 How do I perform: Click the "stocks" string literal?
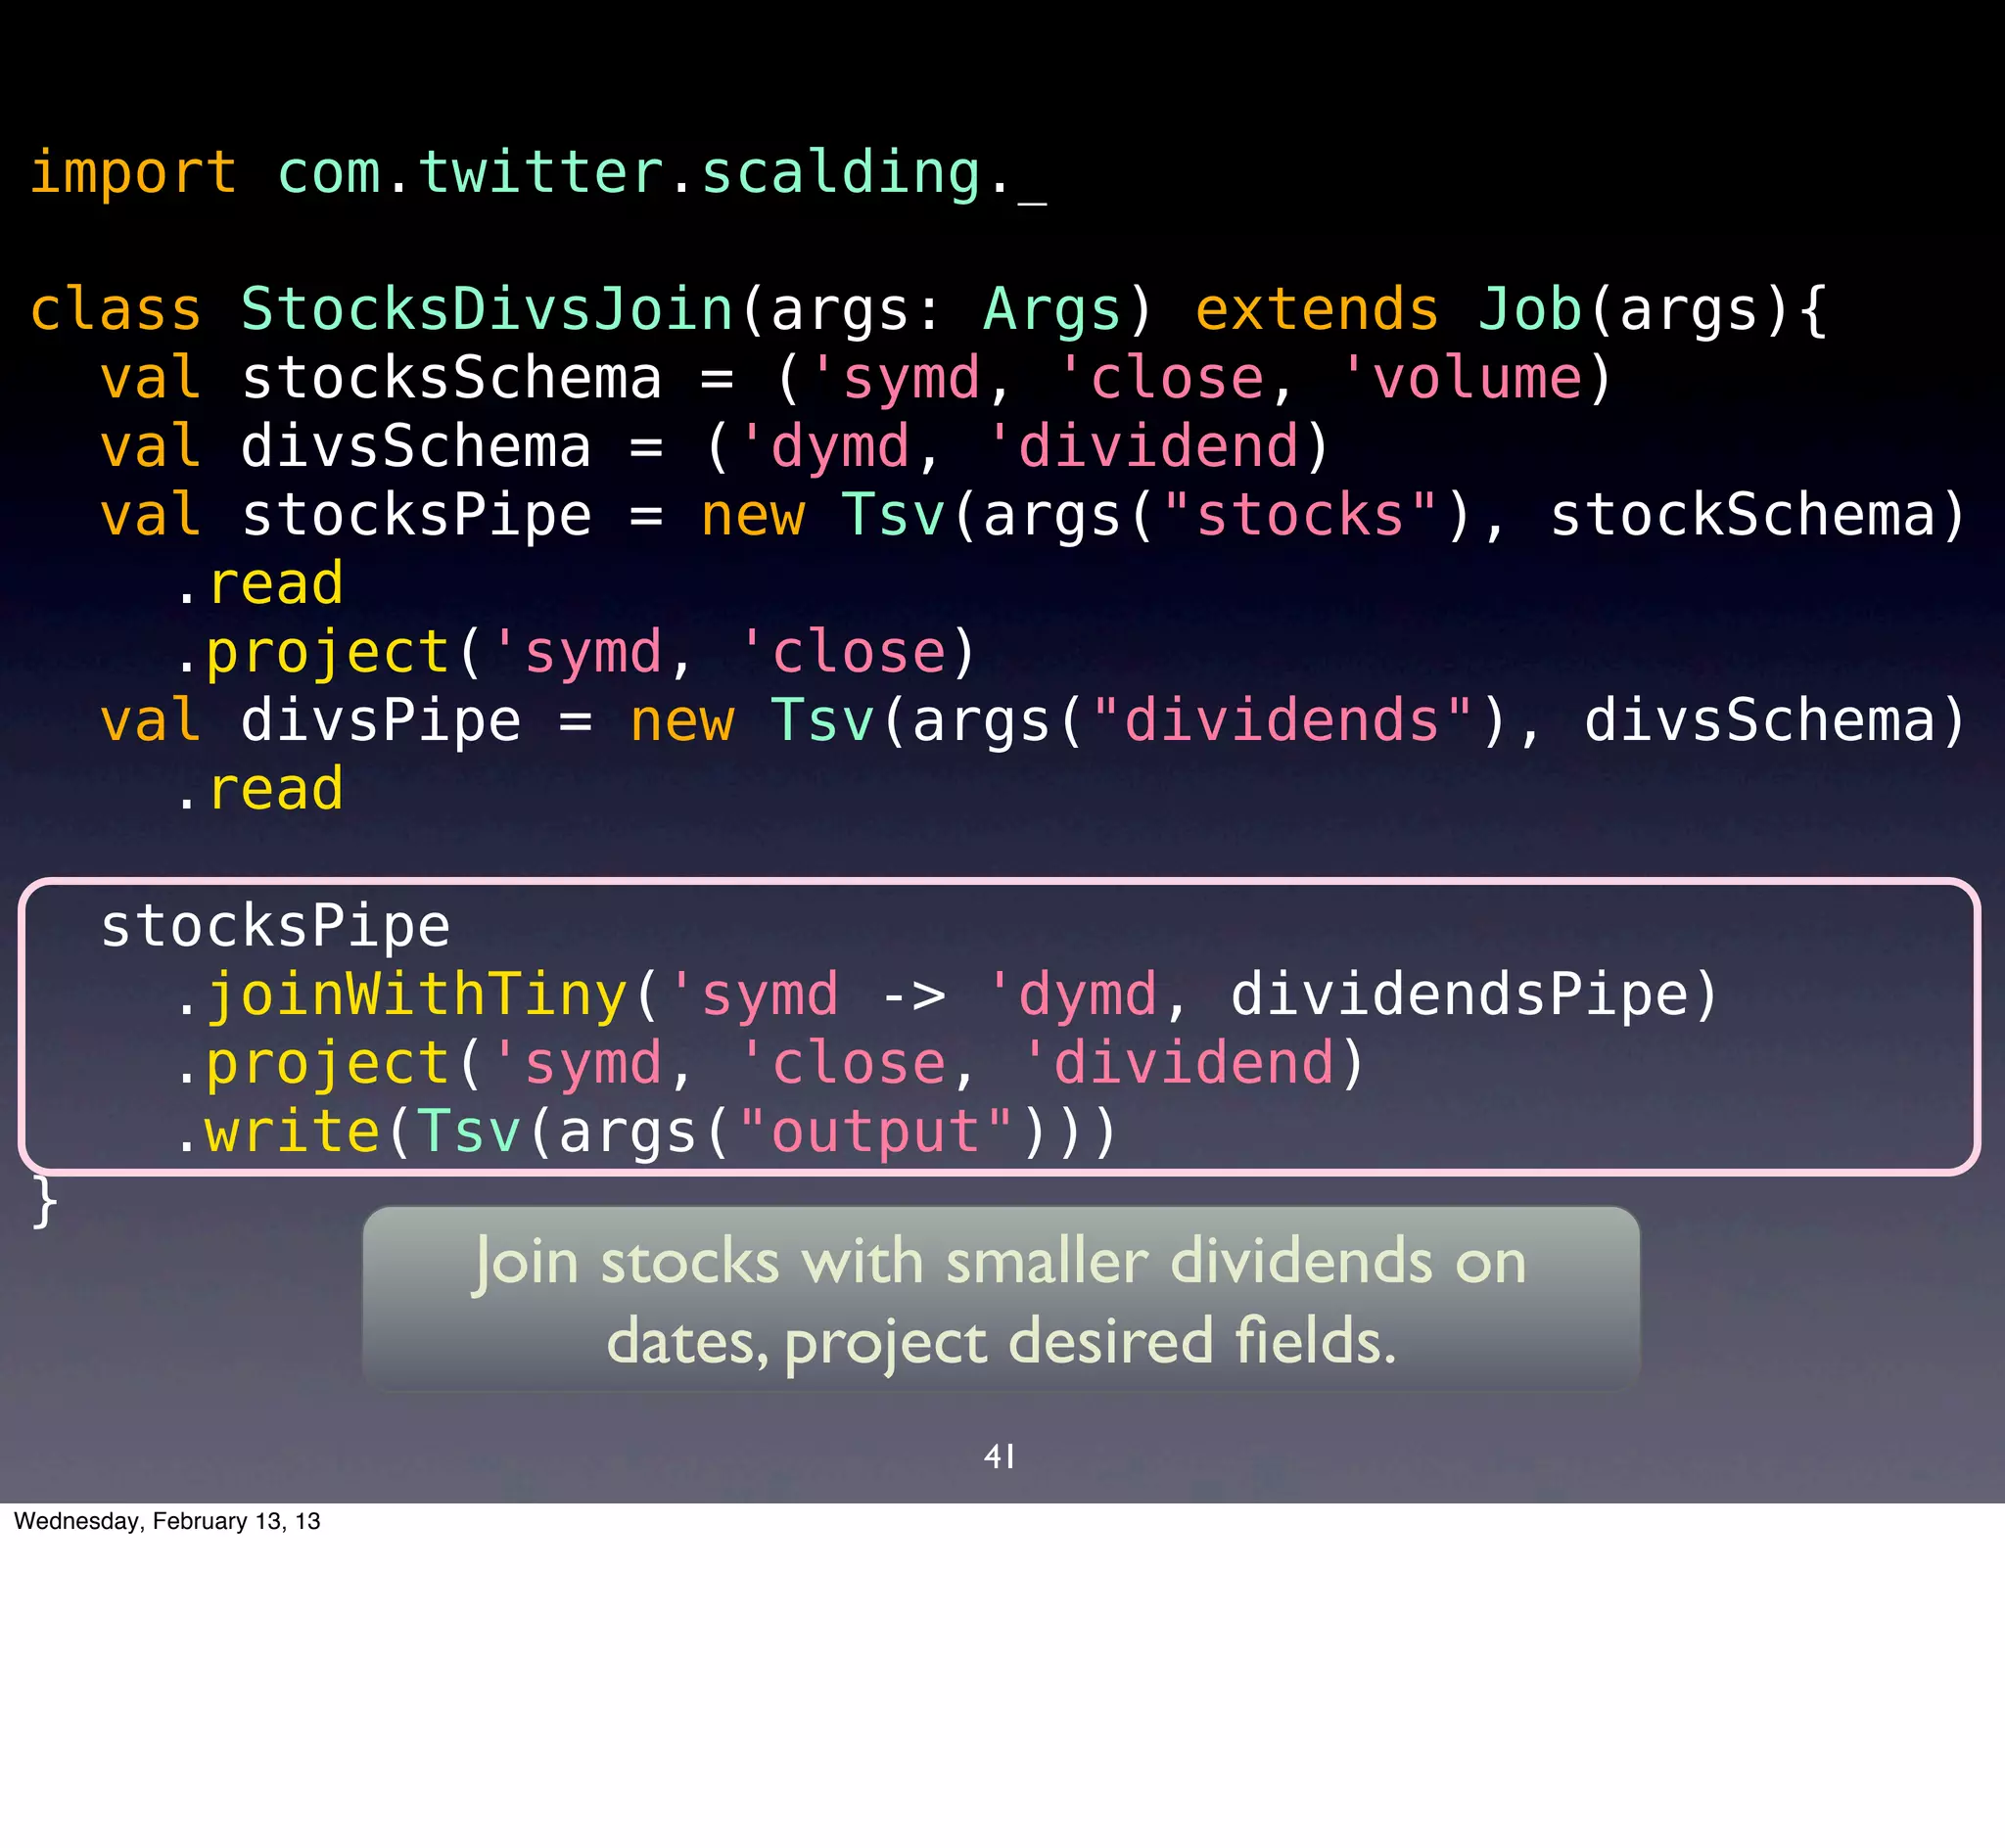1300,515
